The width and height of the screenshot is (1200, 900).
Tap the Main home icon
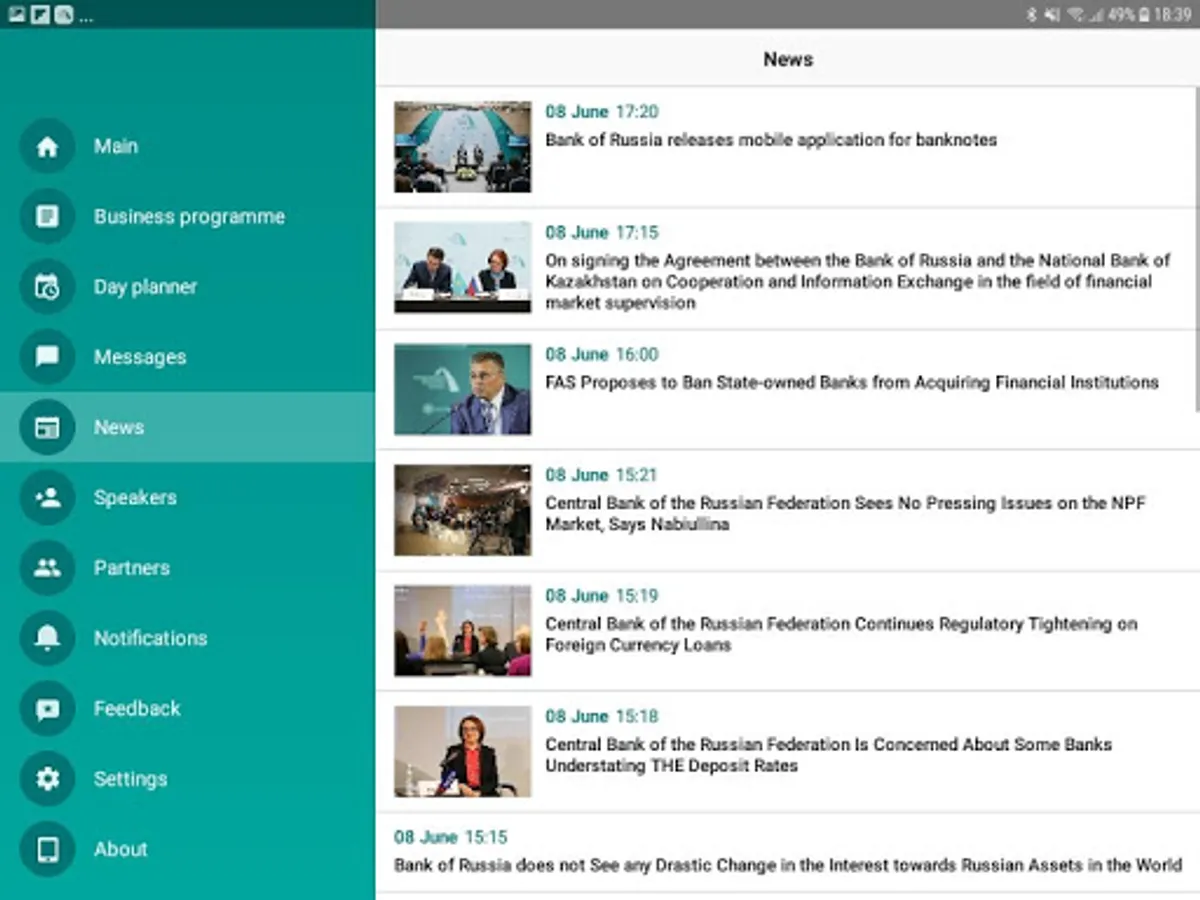(47, 146)
